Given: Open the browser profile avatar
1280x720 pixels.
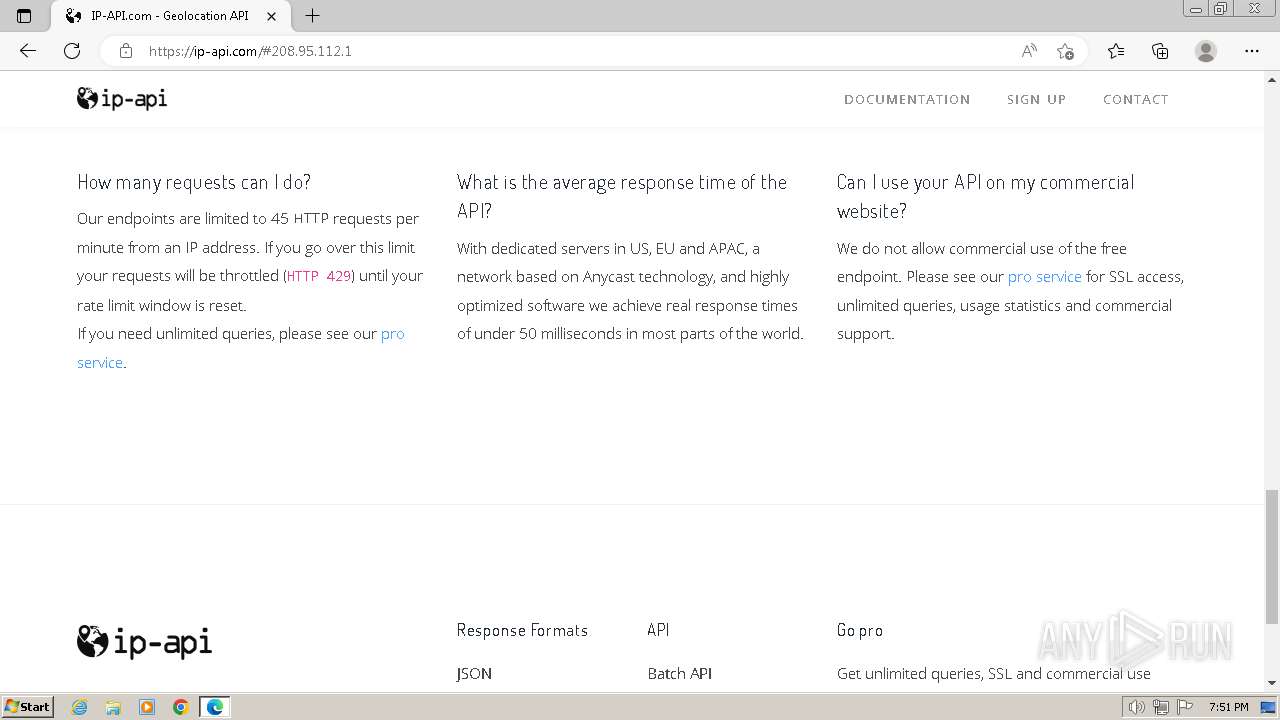Looking at the screenshot, I should tap(1206, 51).
